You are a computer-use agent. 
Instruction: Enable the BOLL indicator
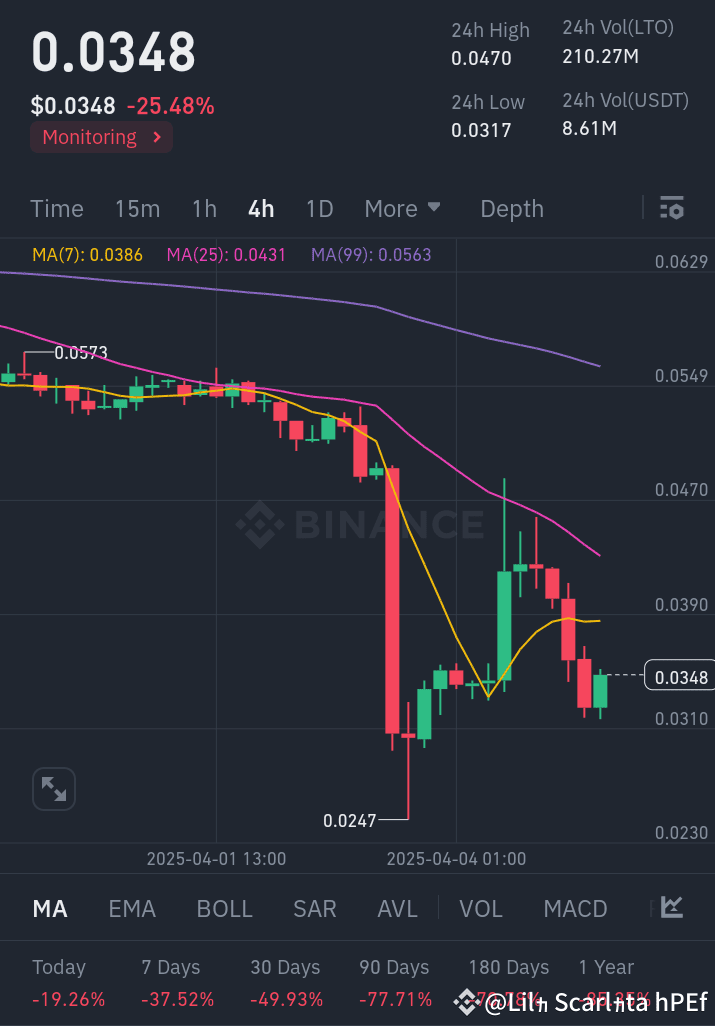pos(225,908)
